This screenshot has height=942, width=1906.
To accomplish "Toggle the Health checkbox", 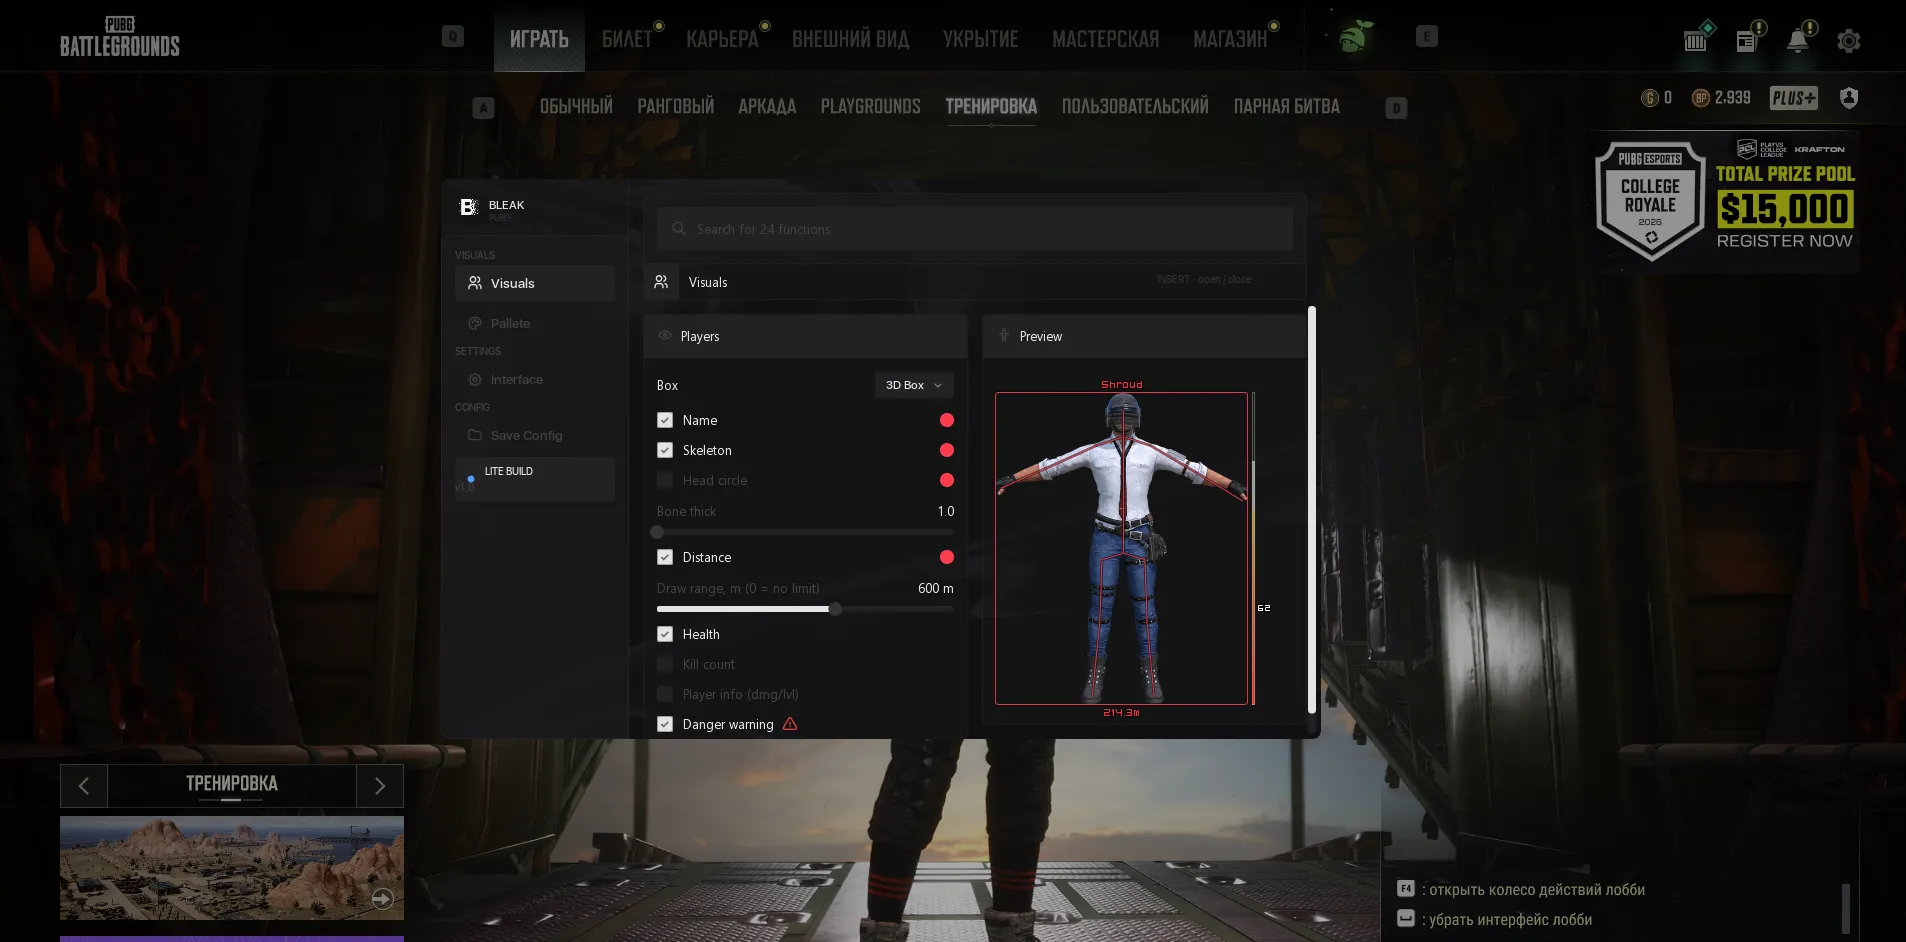I will pos(665,634).
